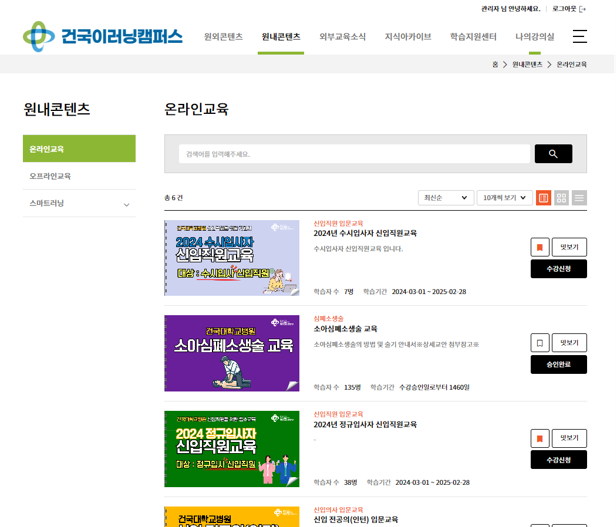
Task: Click the 원내콘텐츠 breadcrumb link
Action: (x=527, y=64)
